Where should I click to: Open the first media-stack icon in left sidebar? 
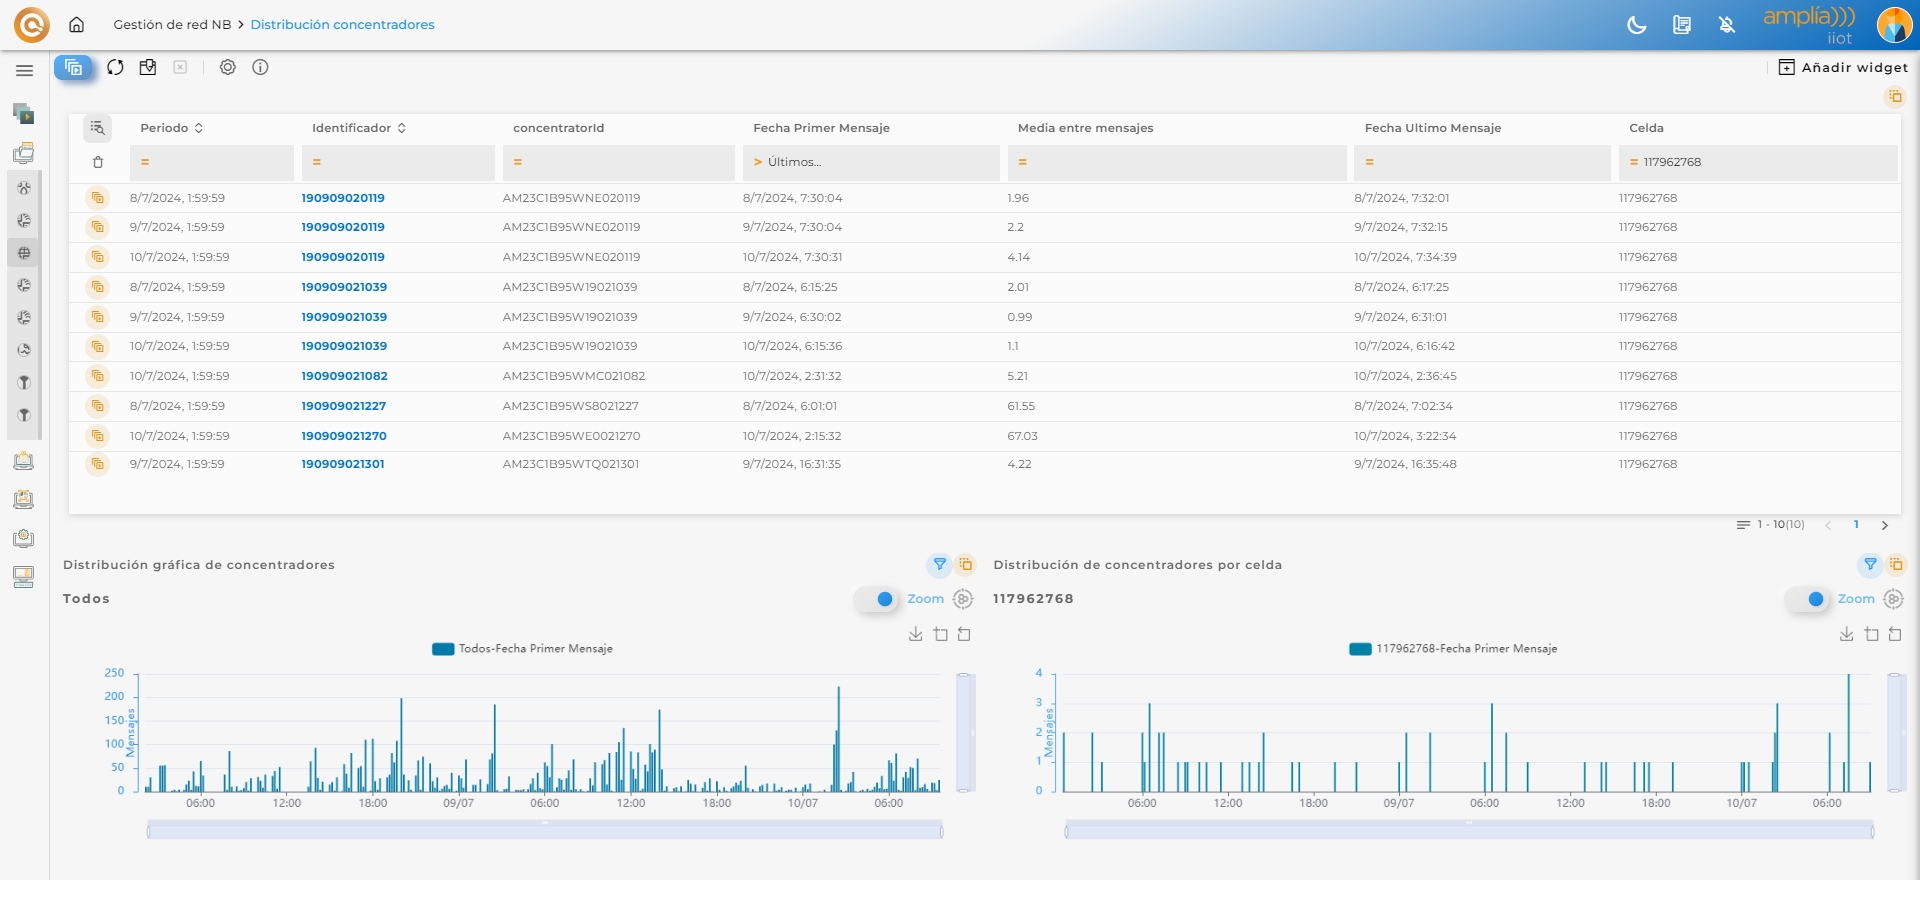point(23,114)
